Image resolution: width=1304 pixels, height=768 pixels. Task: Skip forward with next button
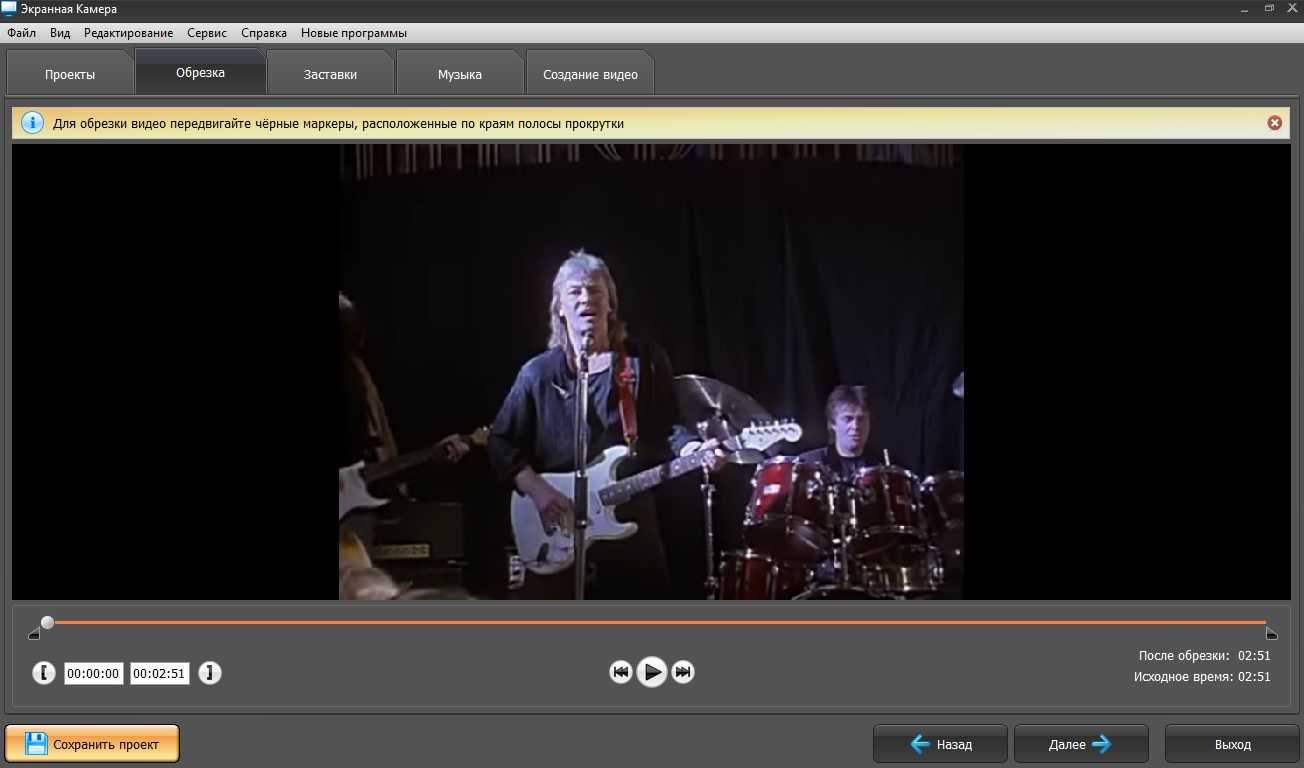click(x=683, y=672)
